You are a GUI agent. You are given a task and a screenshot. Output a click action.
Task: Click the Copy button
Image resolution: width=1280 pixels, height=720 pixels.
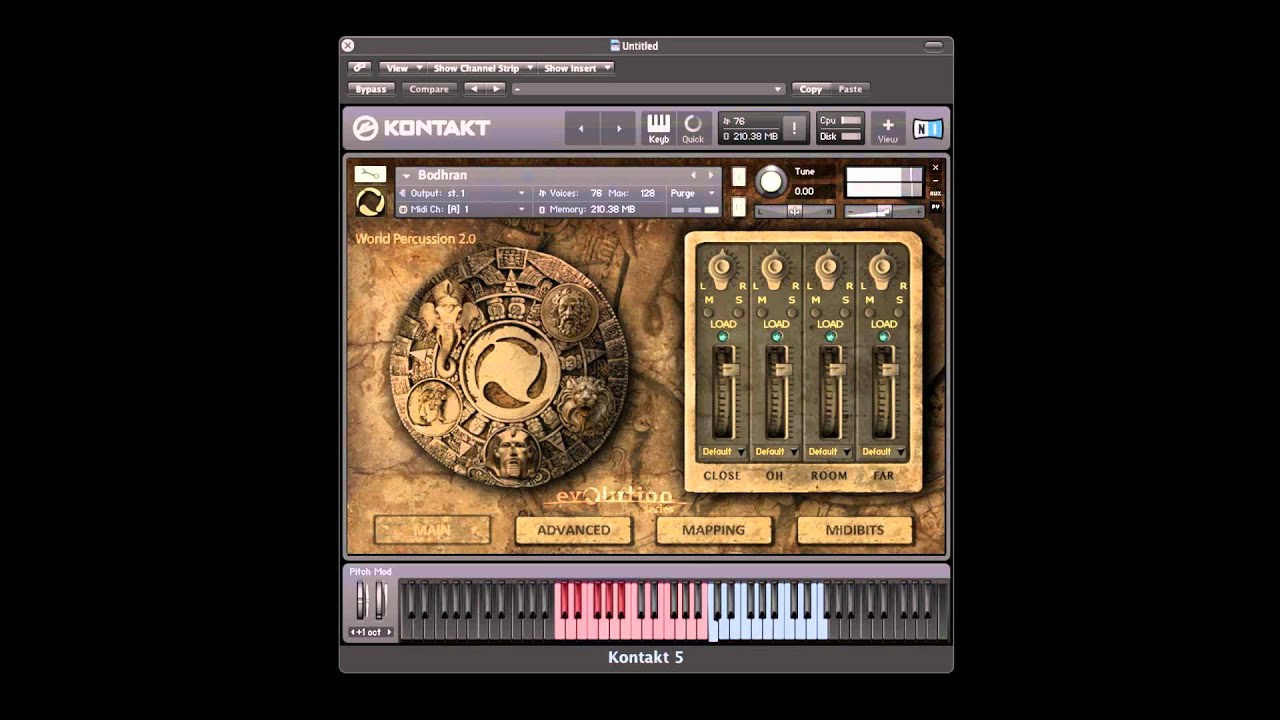[811, 89]
